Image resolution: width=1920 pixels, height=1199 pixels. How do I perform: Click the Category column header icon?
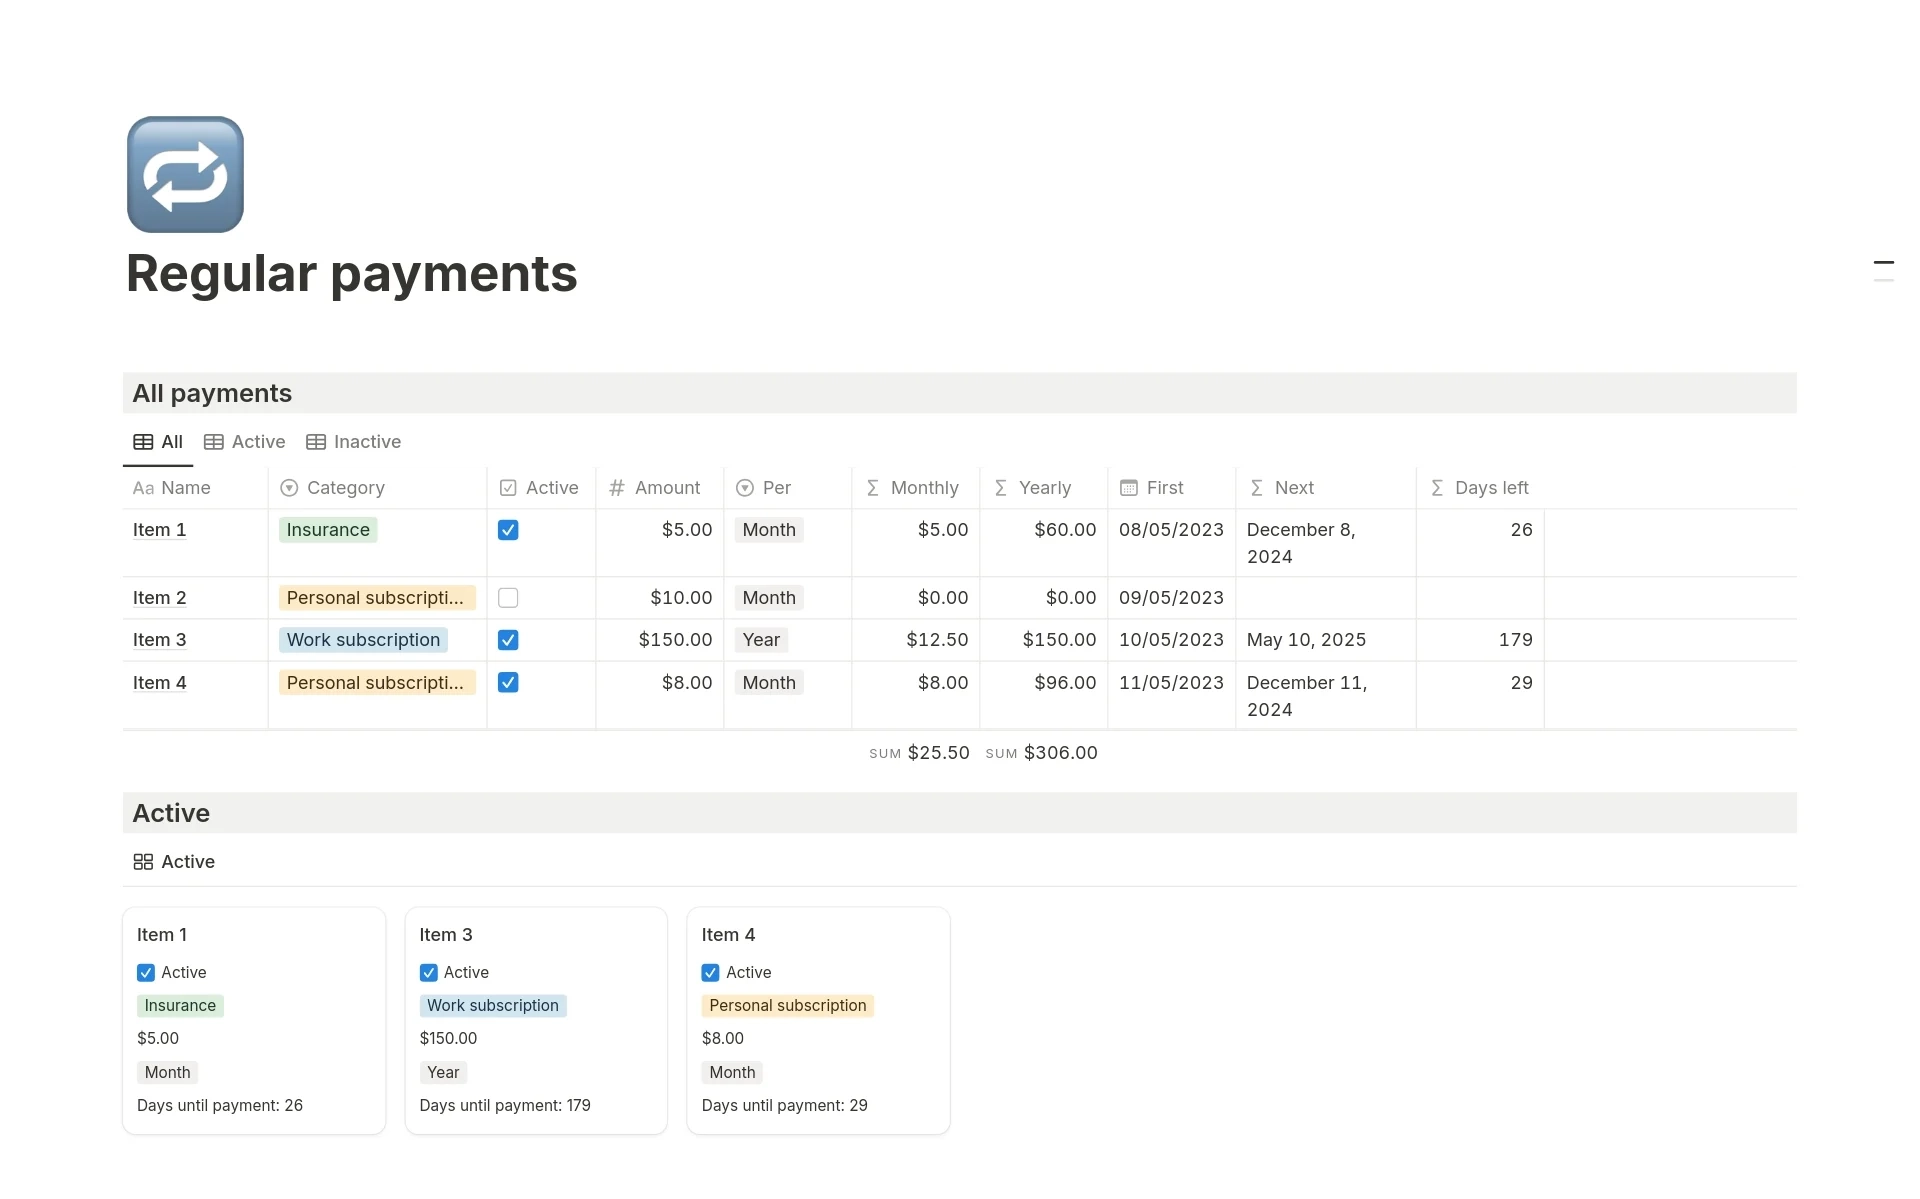tap(289, 488)
